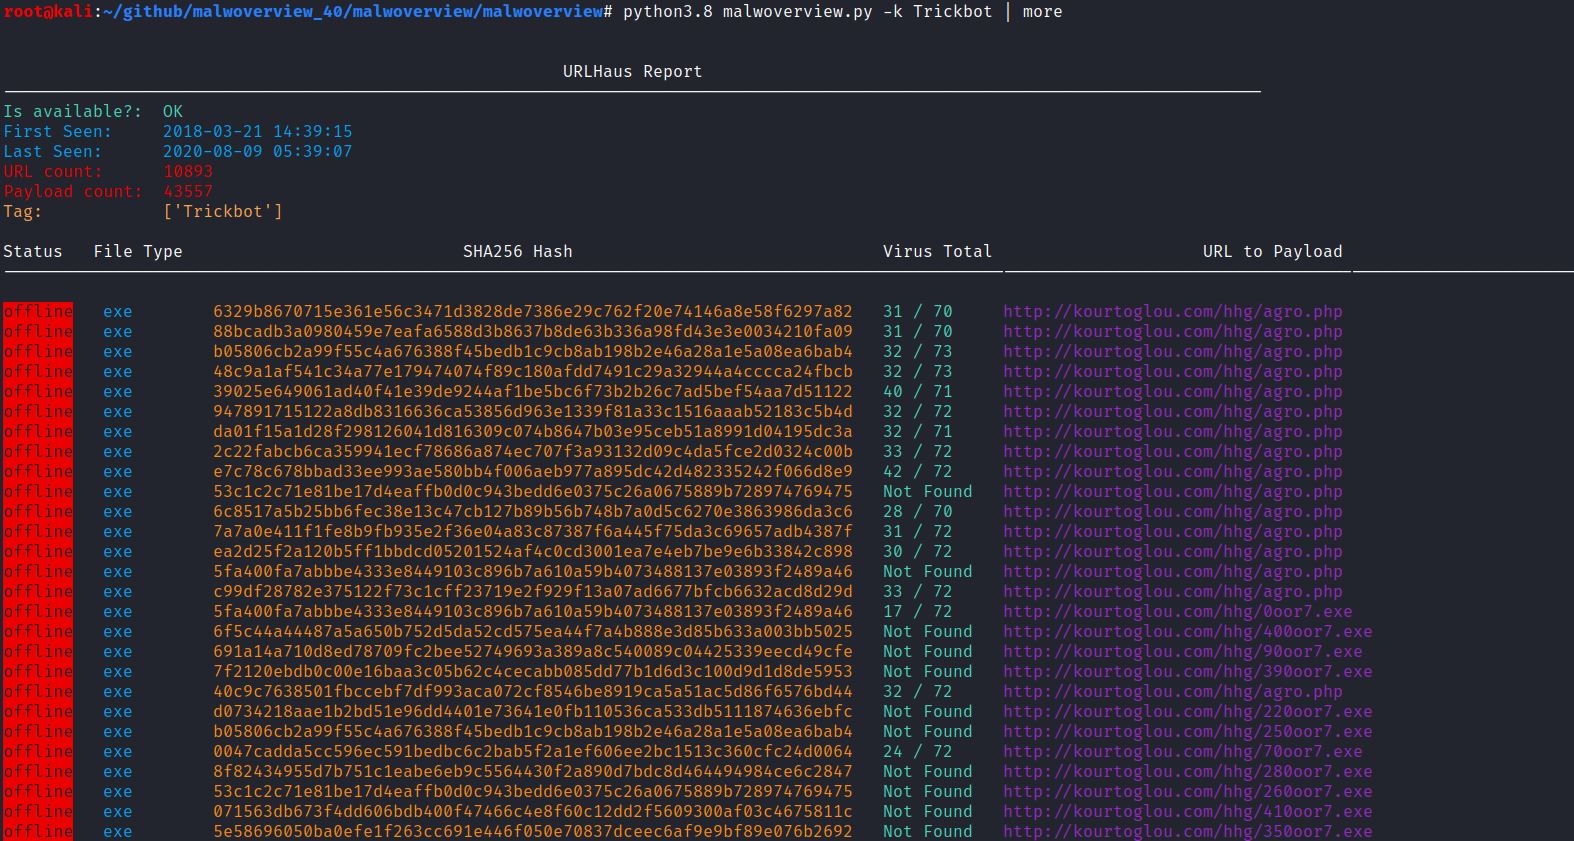1574x841 pixels.
Task: Click the 'URL count:' label
Action: (52, 172)
